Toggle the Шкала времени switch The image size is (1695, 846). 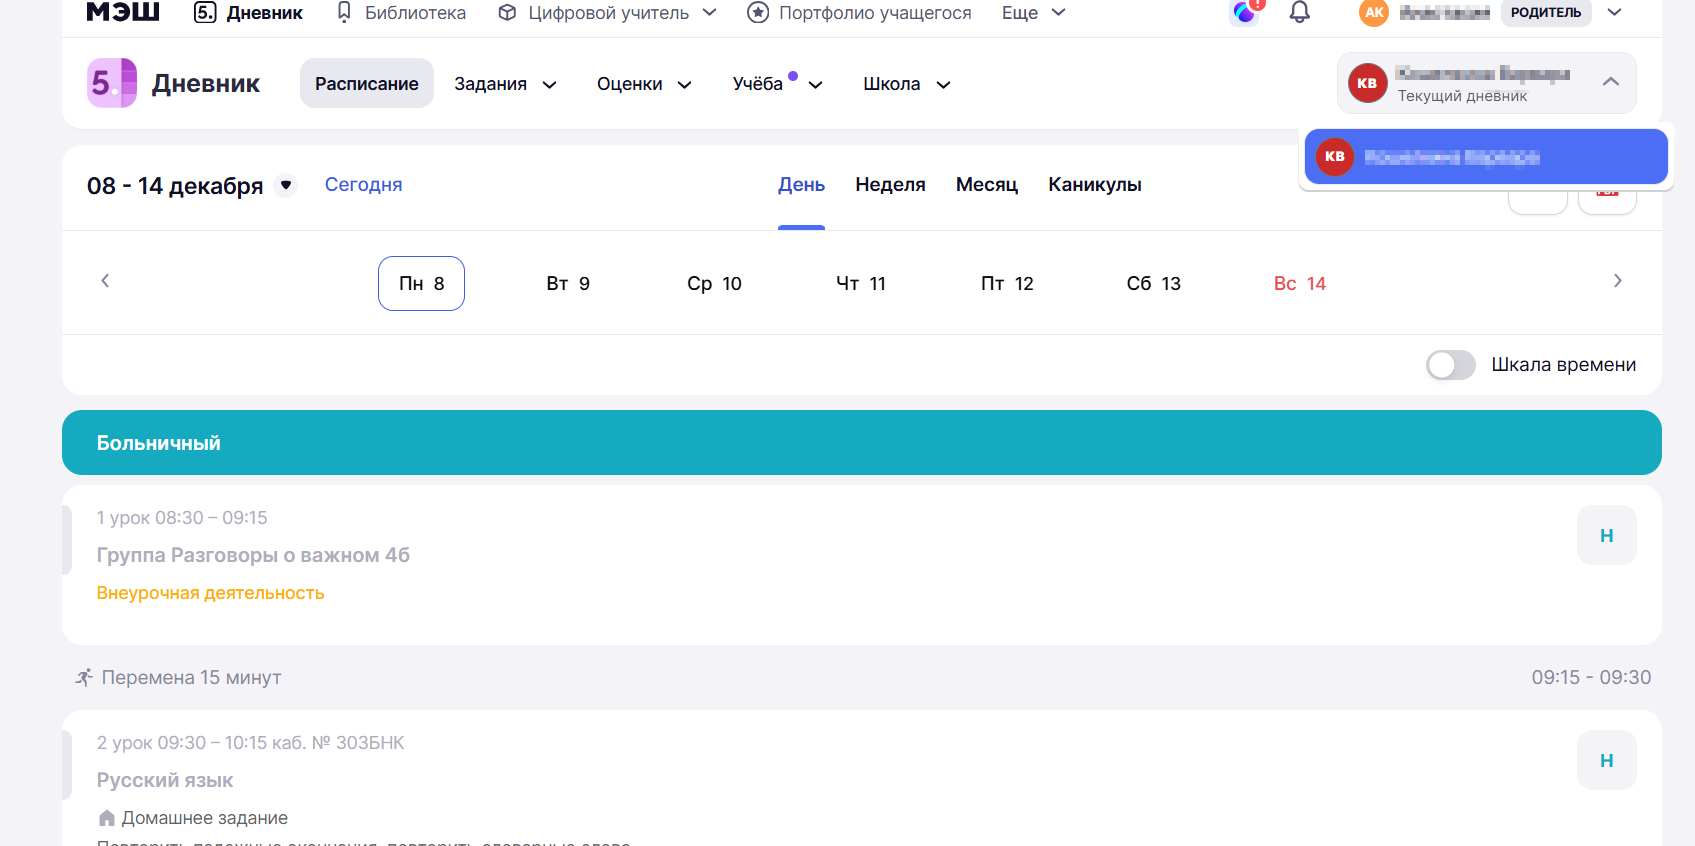1451,365
